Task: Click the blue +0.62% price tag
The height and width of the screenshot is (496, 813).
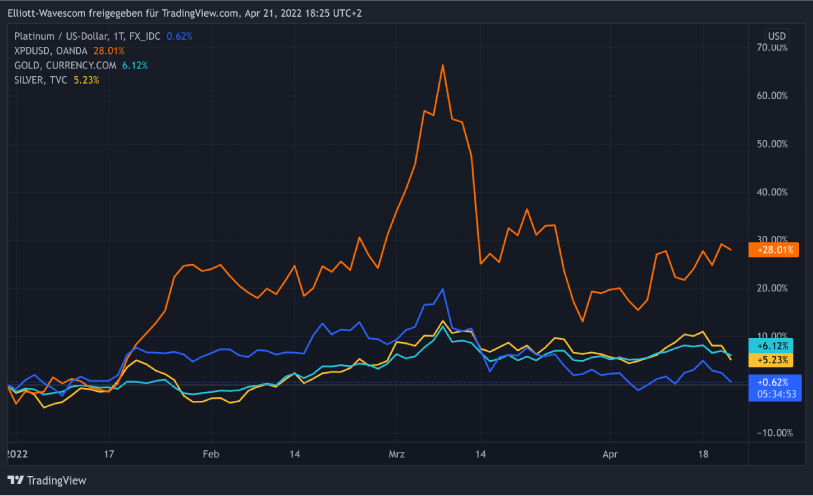Action: tap(774, 382)
